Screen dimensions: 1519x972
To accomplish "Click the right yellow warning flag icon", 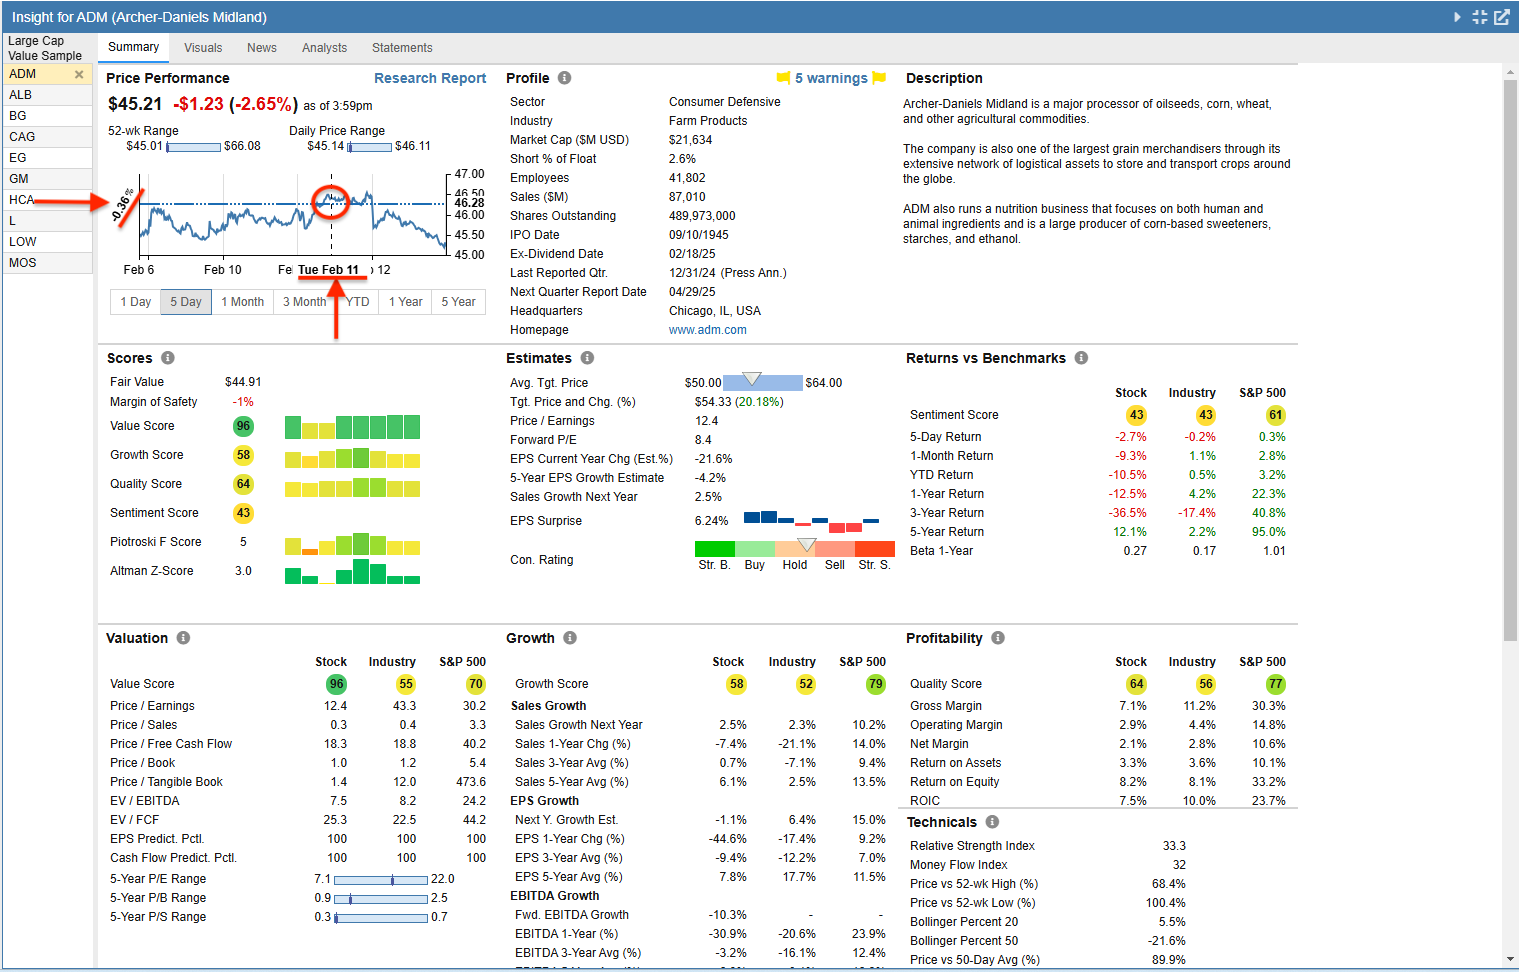I will (879, 78).
